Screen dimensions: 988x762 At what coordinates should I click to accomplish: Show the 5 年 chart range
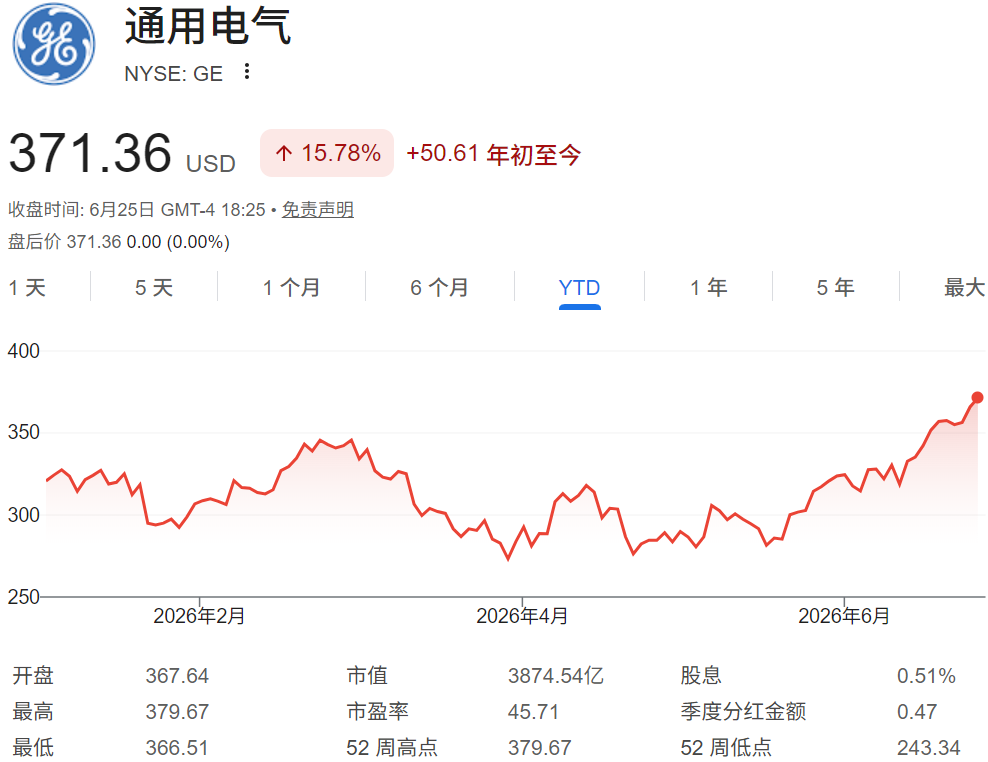pos(836,288)
